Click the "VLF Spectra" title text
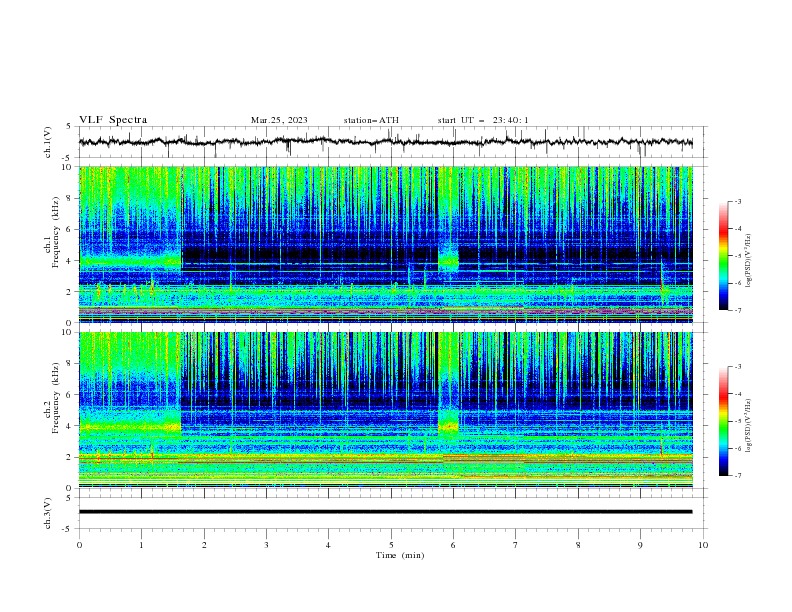The image size is (792, 612). tap(113, 120)
